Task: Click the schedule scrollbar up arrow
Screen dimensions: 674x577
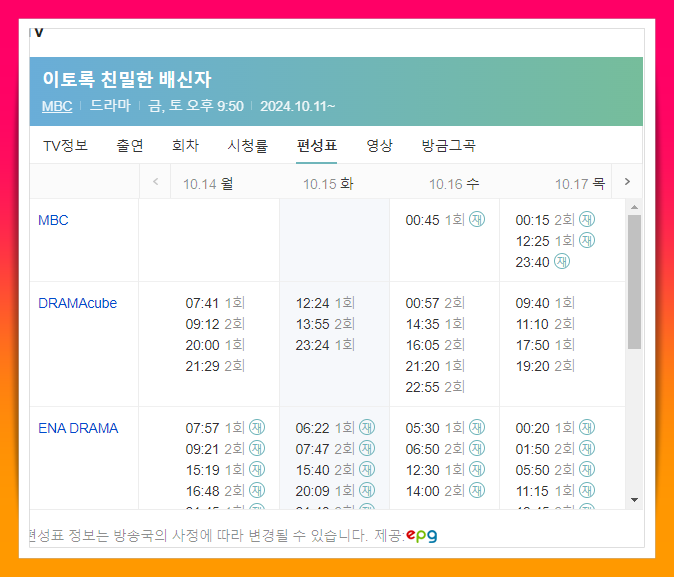Action: point(634,207)
